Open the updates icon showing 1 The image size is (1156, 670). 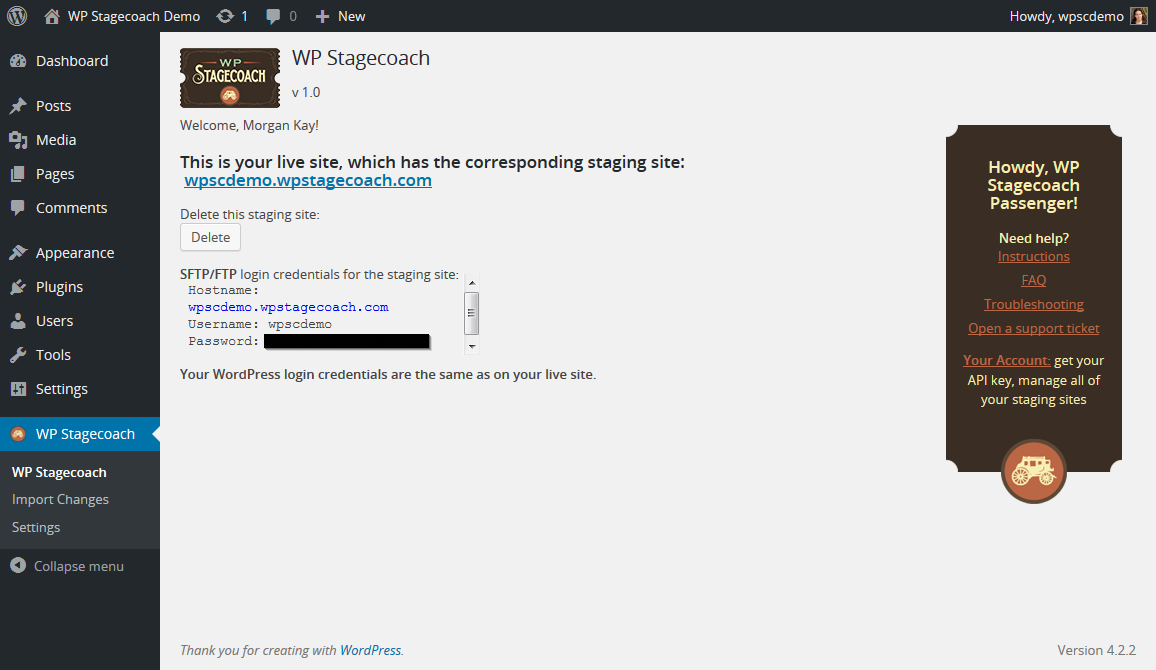point(225,16)
